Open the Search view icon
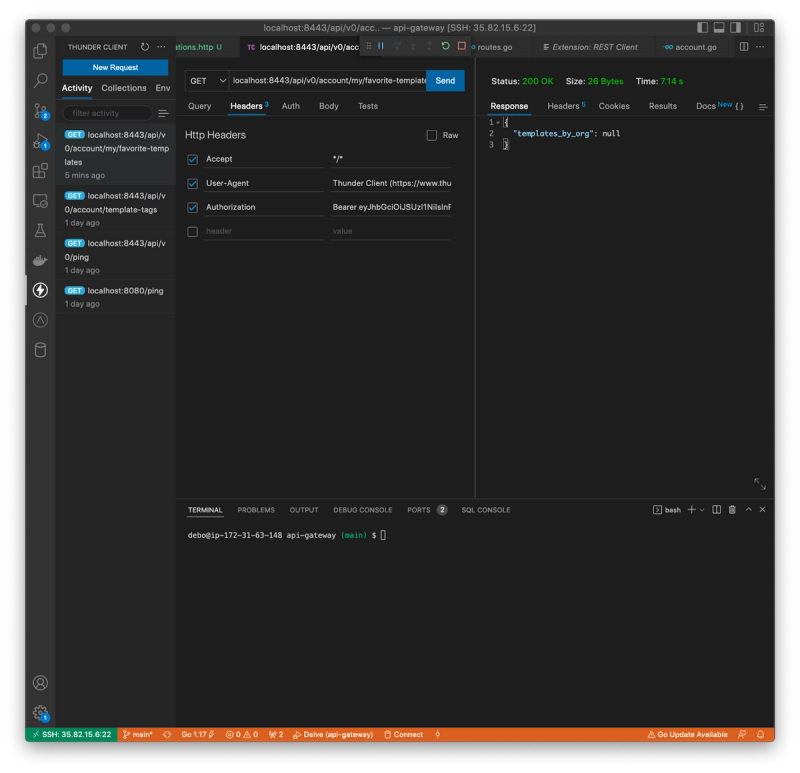Image resolution: width=800 pixels, height=773 pixels. pyautogui.click(x=40, y=80)
